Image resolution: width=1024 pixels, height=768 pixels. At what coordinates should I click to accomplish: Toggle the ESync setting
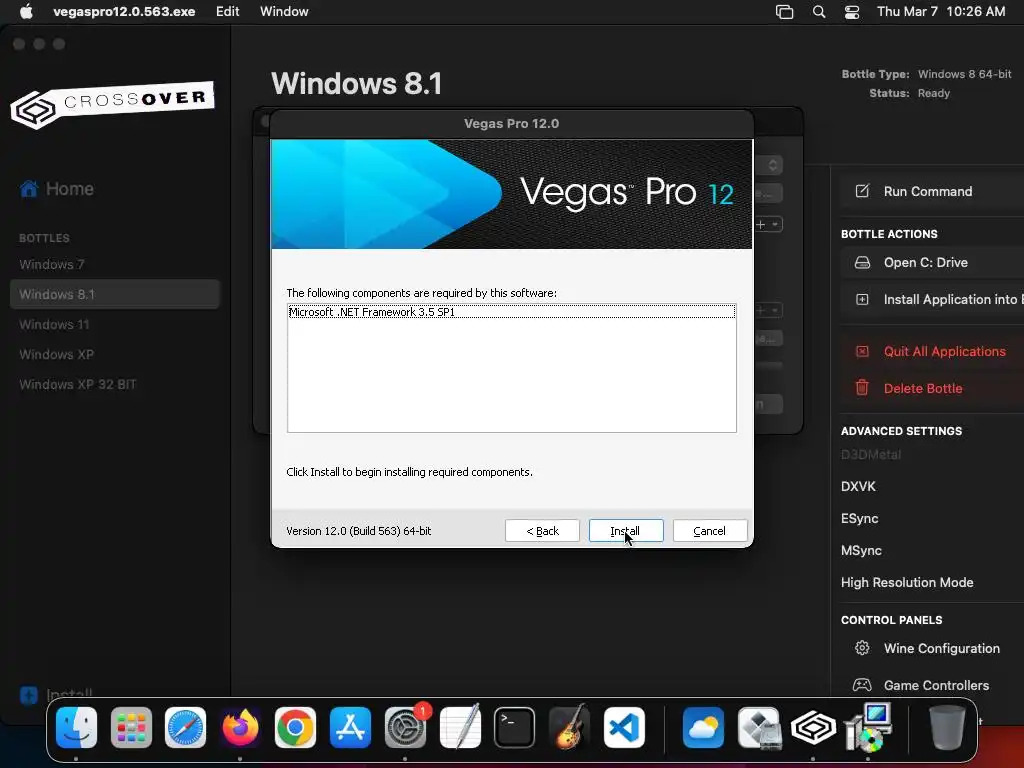tap(859, 519)
